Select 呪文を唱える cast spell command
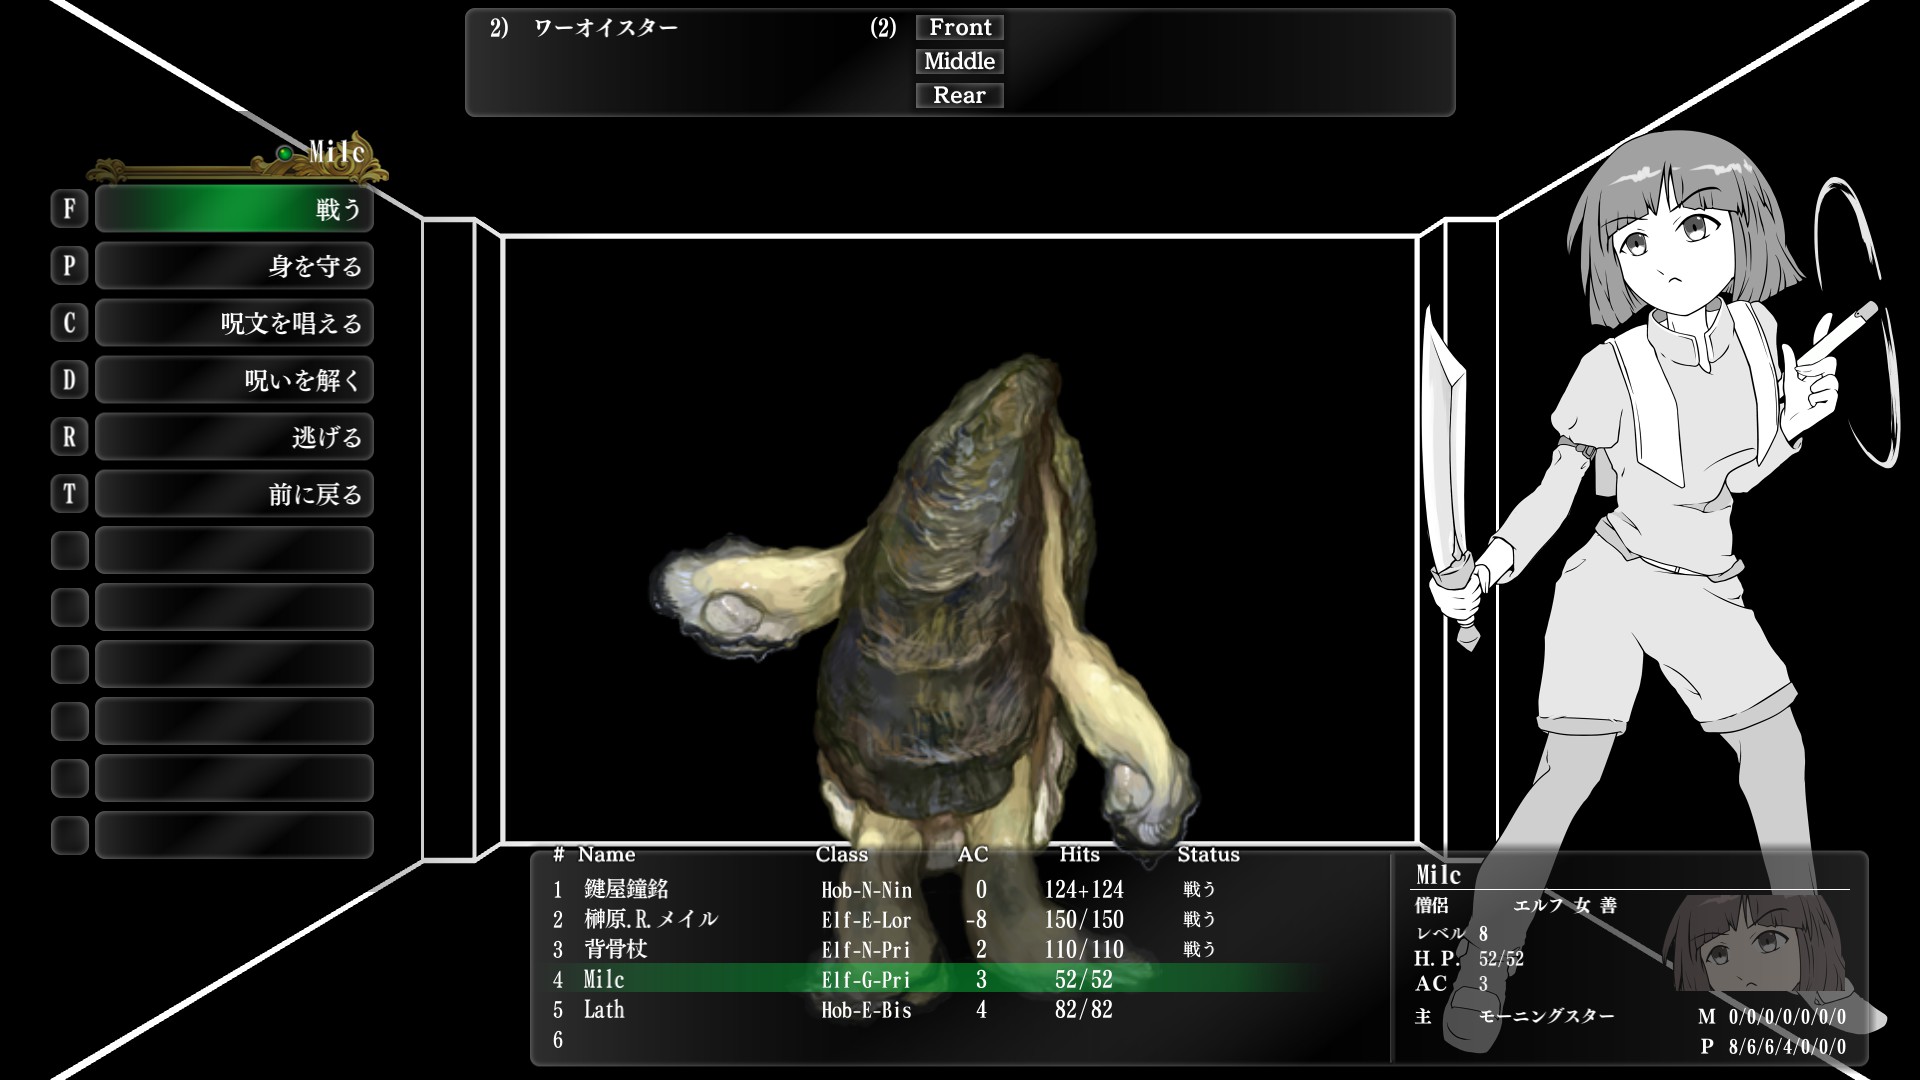This screenshot has width=1920, height=1080. tap(234, 323)
